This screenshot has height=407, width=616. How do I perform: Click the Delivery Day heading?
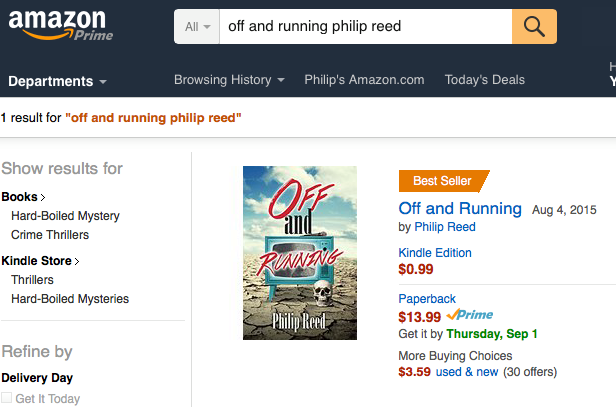pos(37,378)
